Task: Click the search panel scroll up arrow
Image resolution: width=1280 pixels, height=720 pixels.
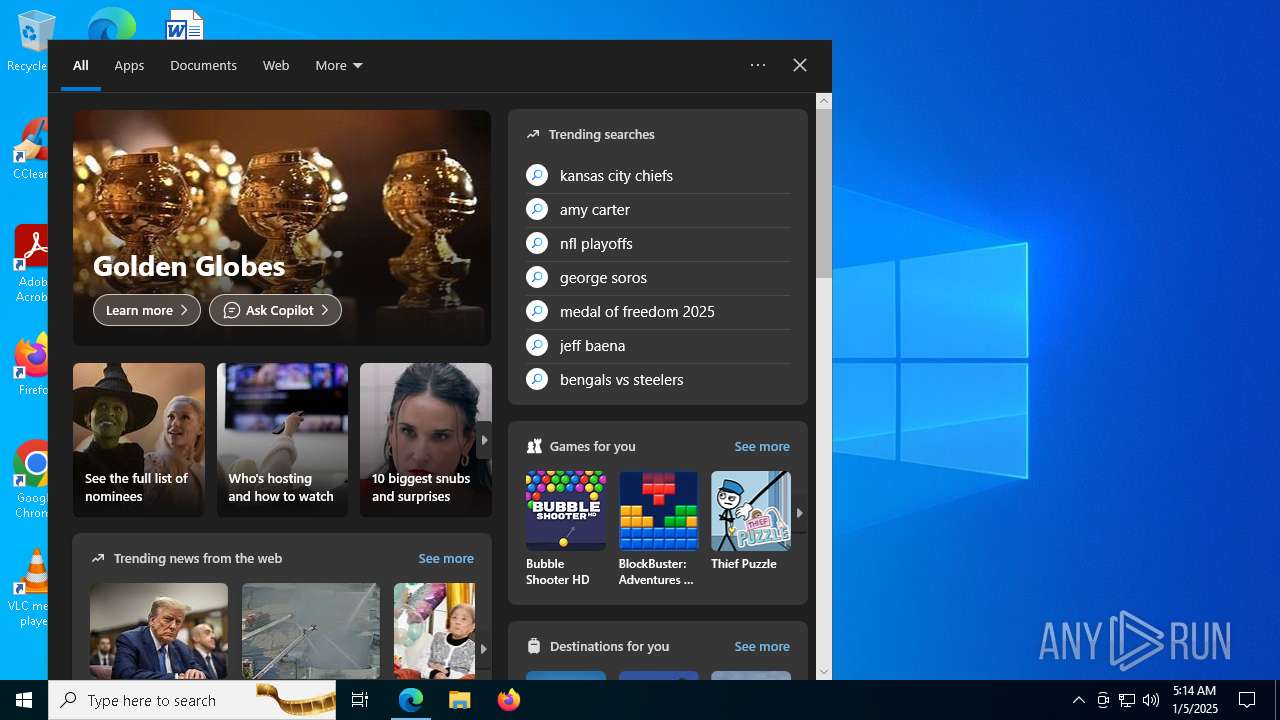Action: click(824, 100)
